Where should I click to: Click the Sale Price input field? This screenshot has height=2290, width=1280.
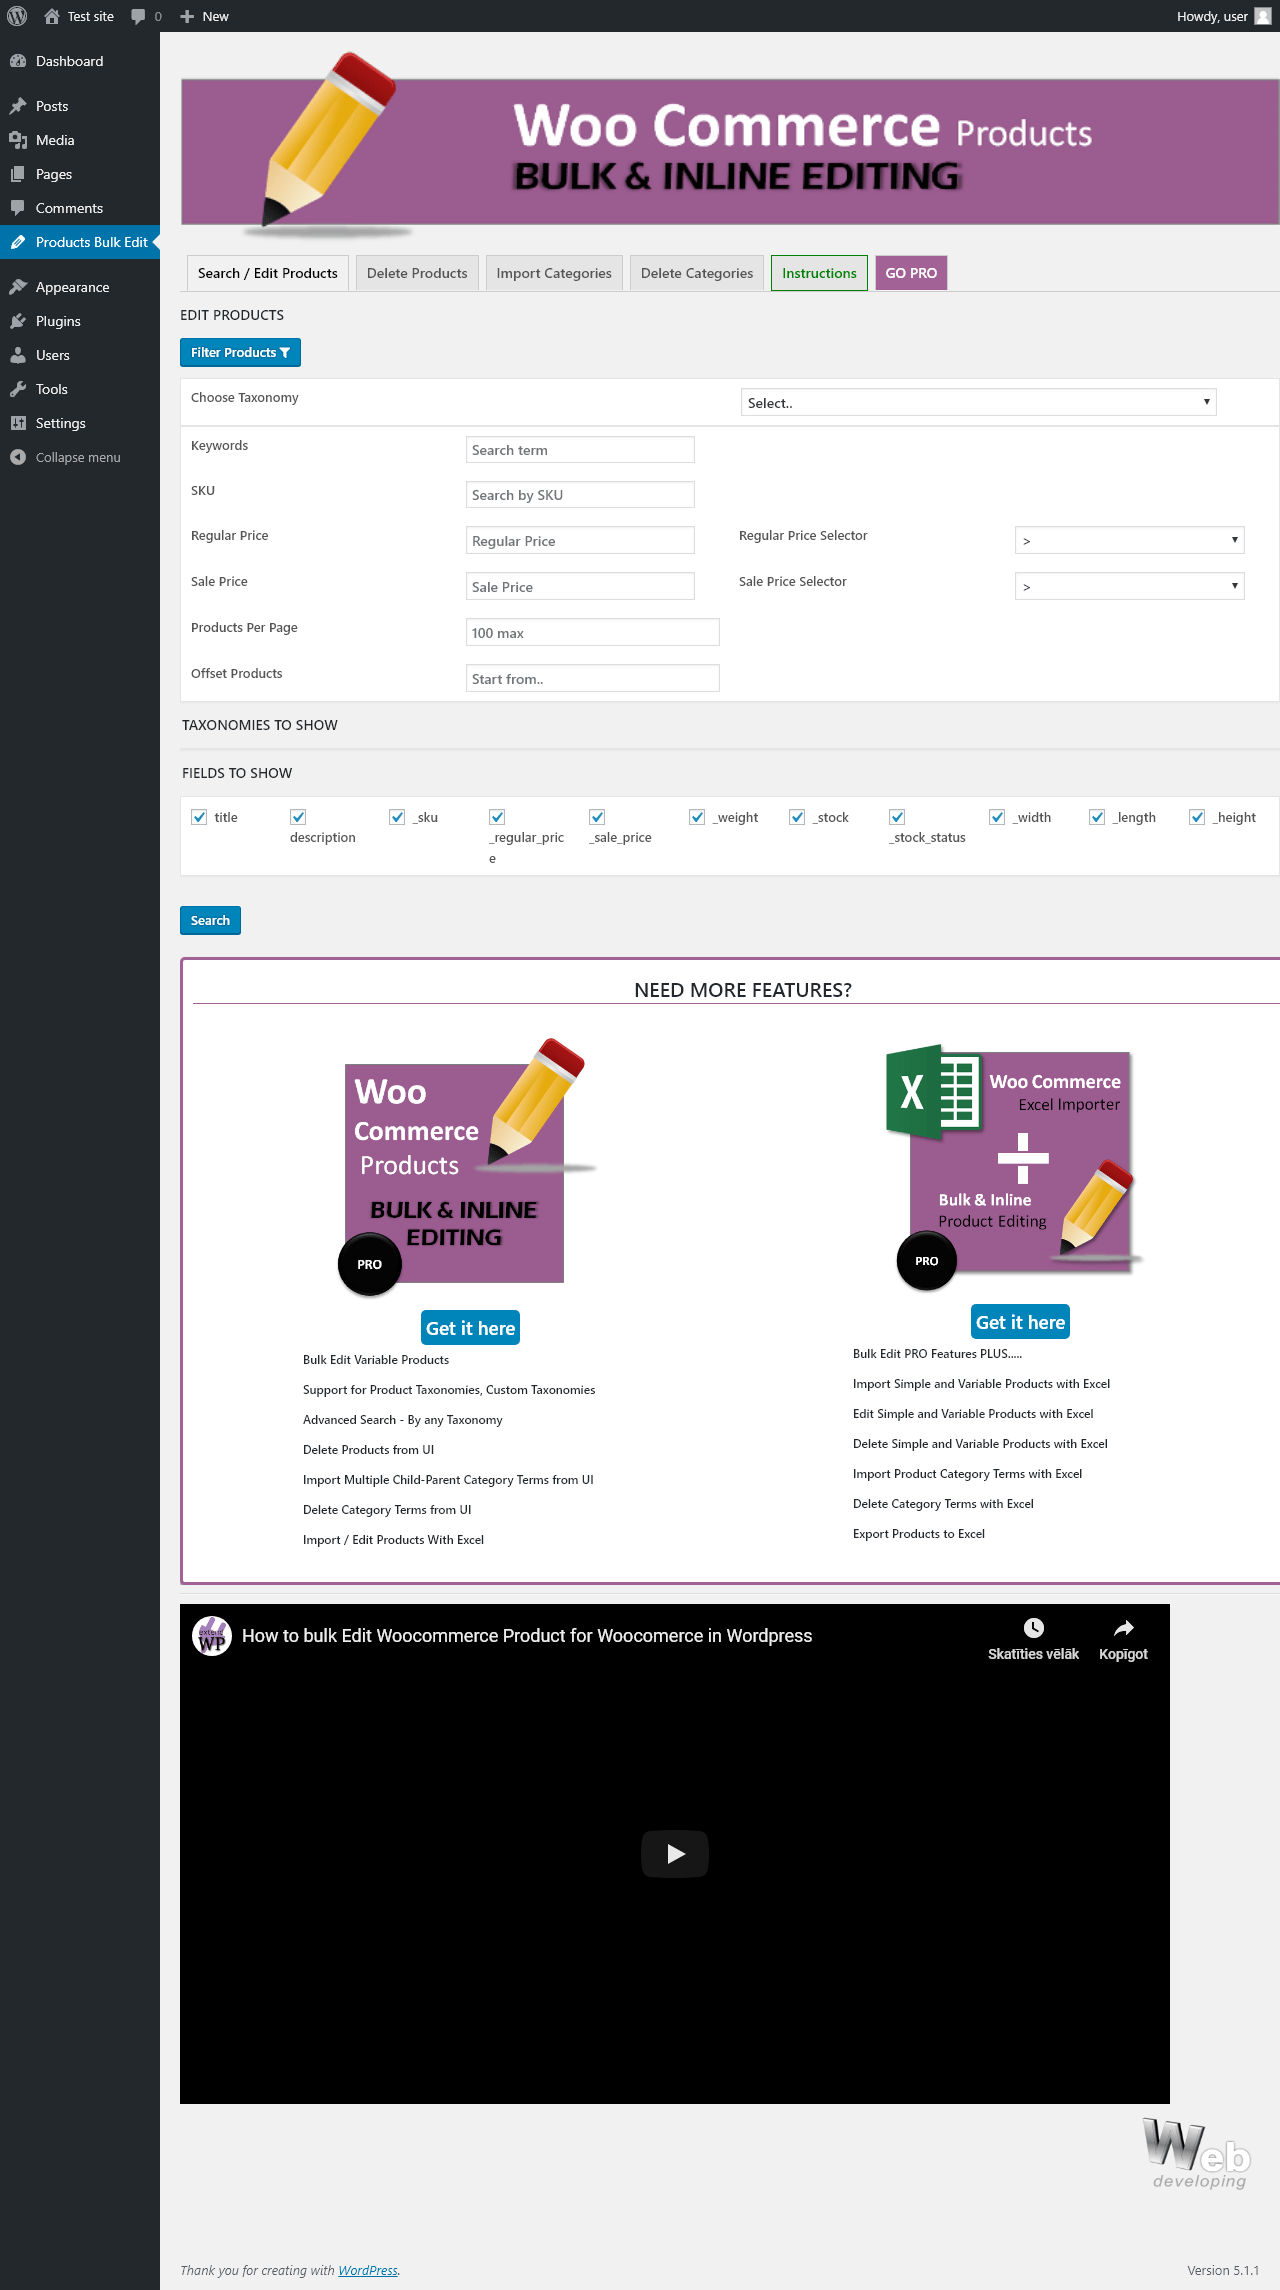click(580, 587)
